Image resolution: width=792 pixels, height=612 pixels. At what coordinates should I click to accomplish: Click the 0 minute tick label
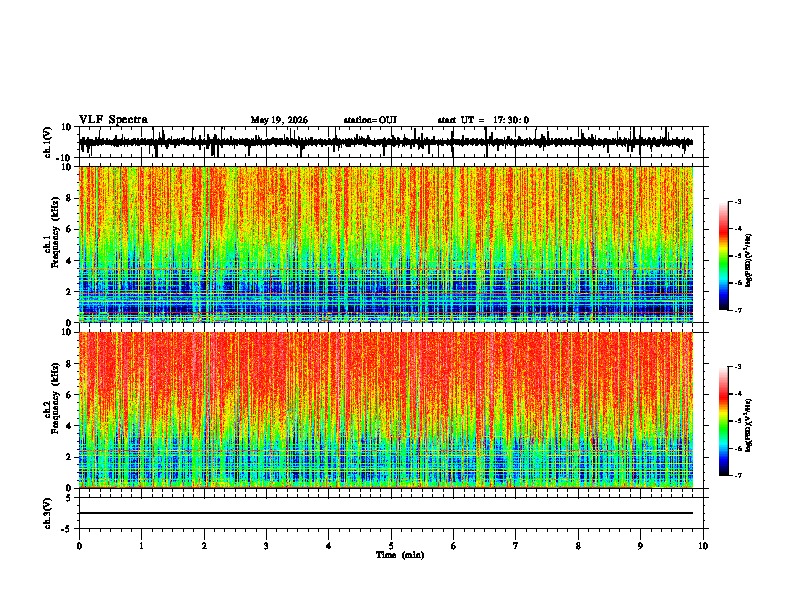[x=79, y=546]
